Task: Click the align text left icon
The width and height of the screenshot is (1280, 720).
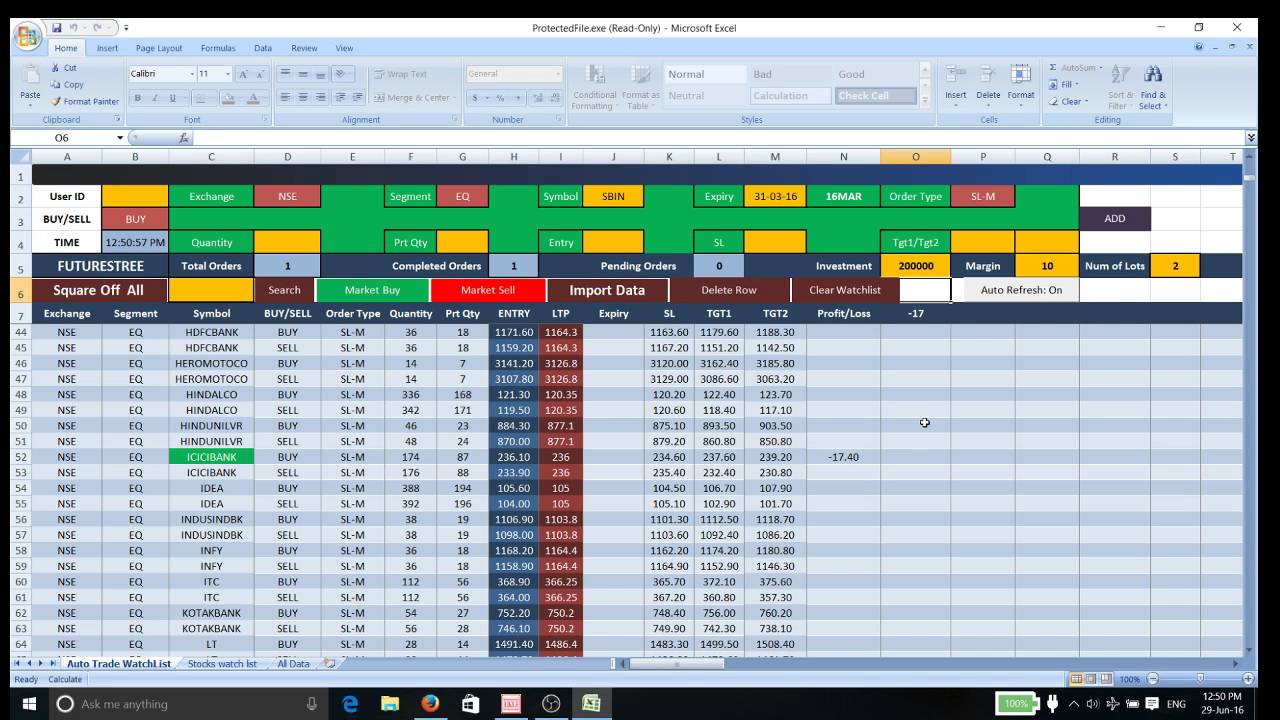Action: 286,97
